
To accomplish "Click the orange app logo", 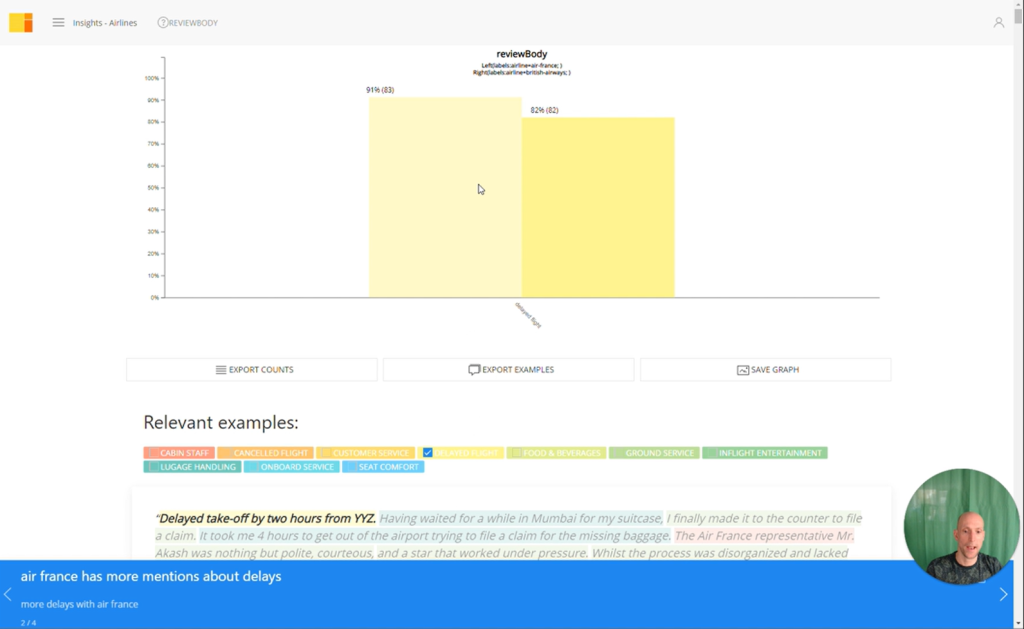I will (x=21, y=23).
